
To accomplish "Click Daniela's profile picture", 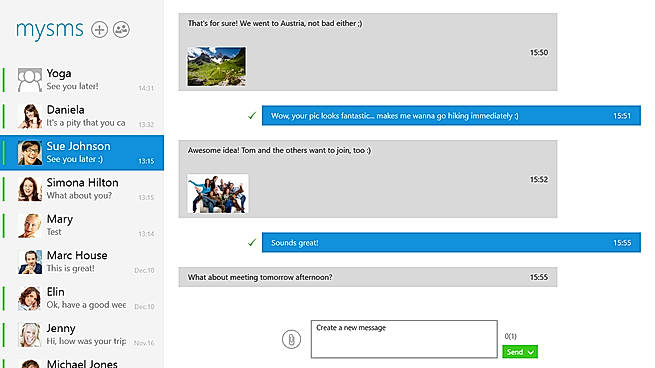I will (x=30, y=116).
